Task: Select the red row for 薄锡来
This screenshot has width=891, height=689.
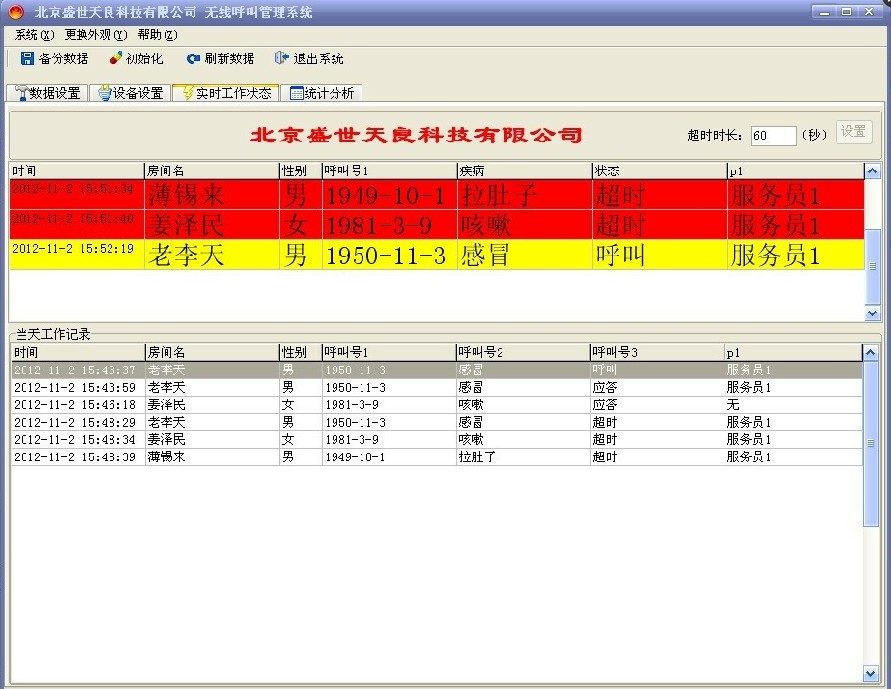Action: tap(437, 195)
